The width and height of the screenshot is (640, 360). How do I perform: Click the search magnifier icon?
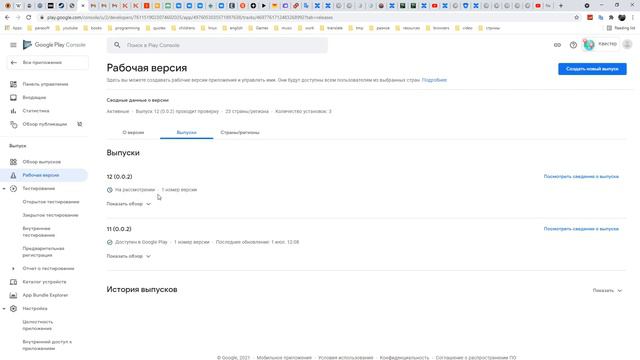point(117,45)
